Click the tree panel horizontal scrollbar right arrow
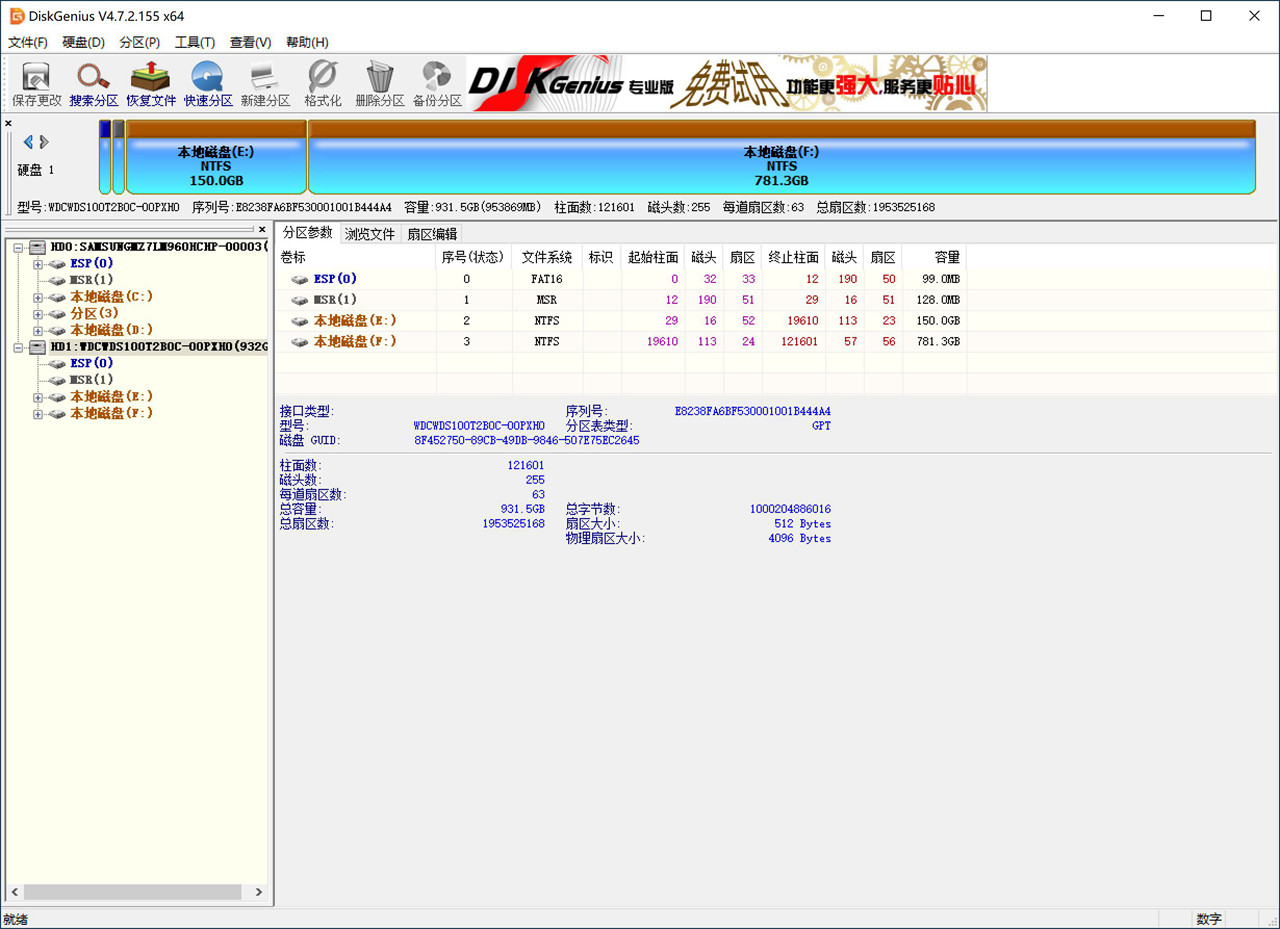 (259, 891)
